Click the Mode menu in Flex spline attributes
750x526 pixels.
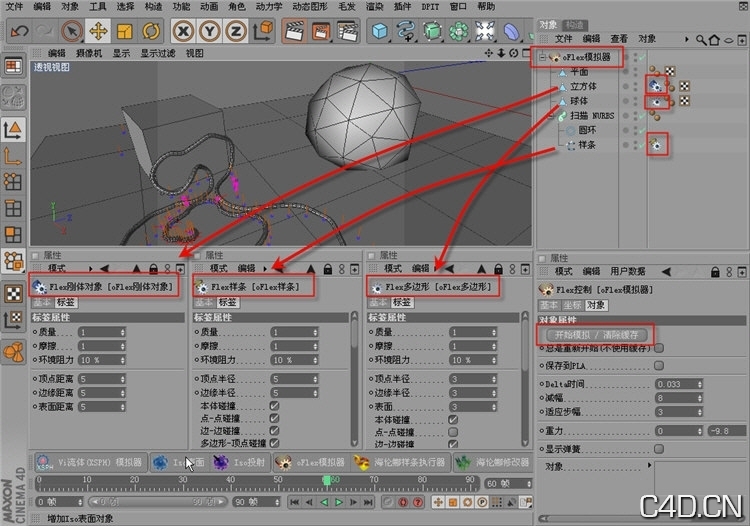point(219,269)
